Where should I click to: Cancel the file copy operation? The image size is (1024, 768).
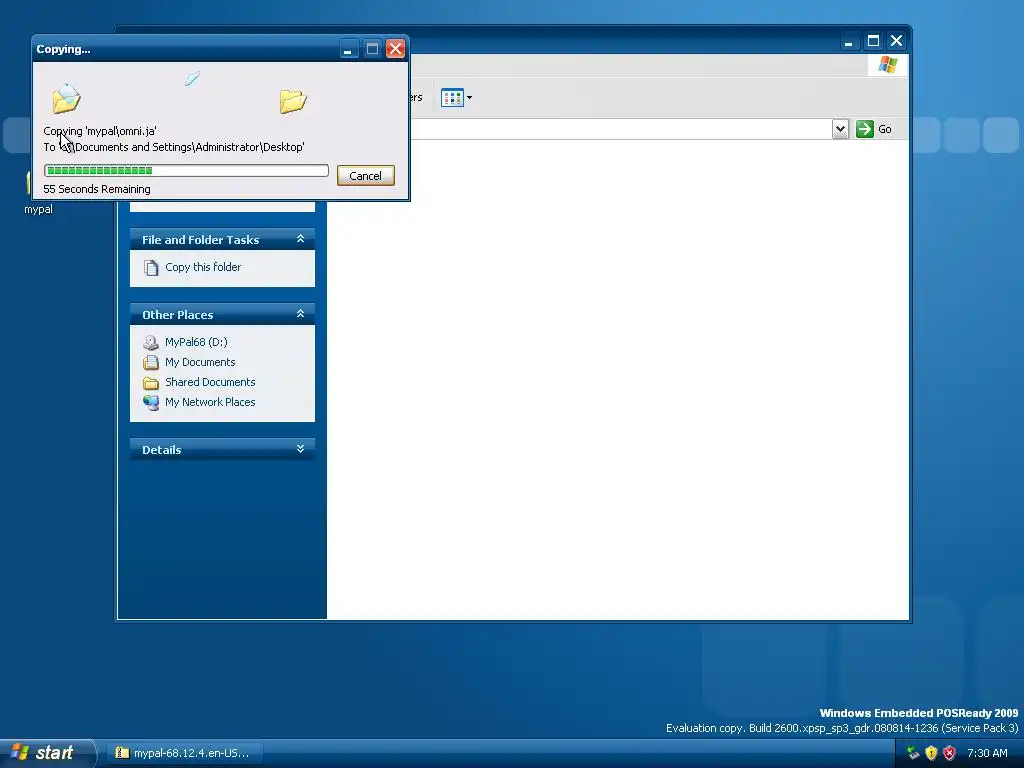point(365,176)
